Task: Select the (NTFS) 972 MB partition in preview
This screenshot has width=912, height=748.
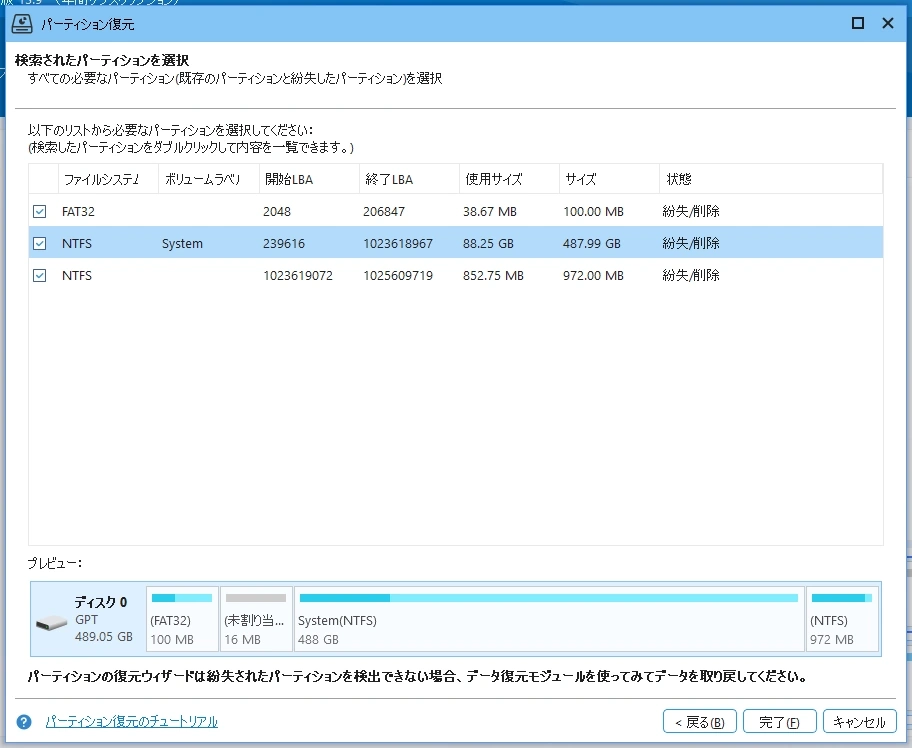Action: click(x=842, y=619)
